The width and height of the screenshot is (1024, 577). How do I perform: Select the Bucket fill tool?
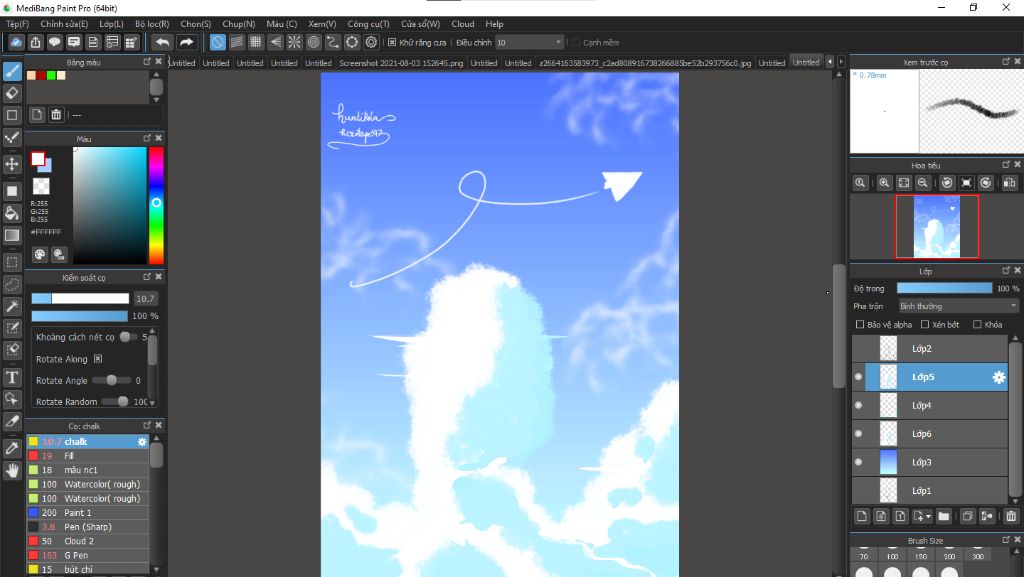12,213
